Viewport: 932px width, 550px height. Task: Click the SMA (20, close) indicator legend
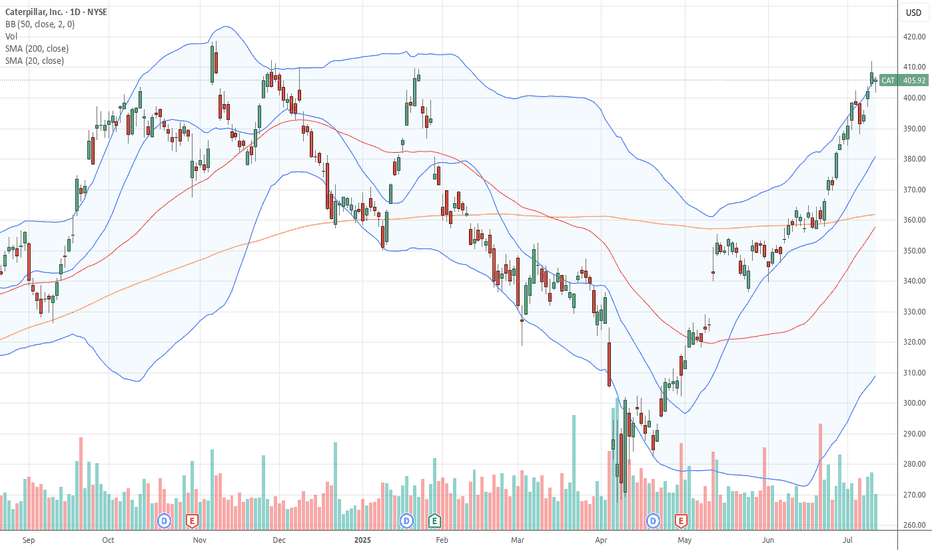pos(34,61)
